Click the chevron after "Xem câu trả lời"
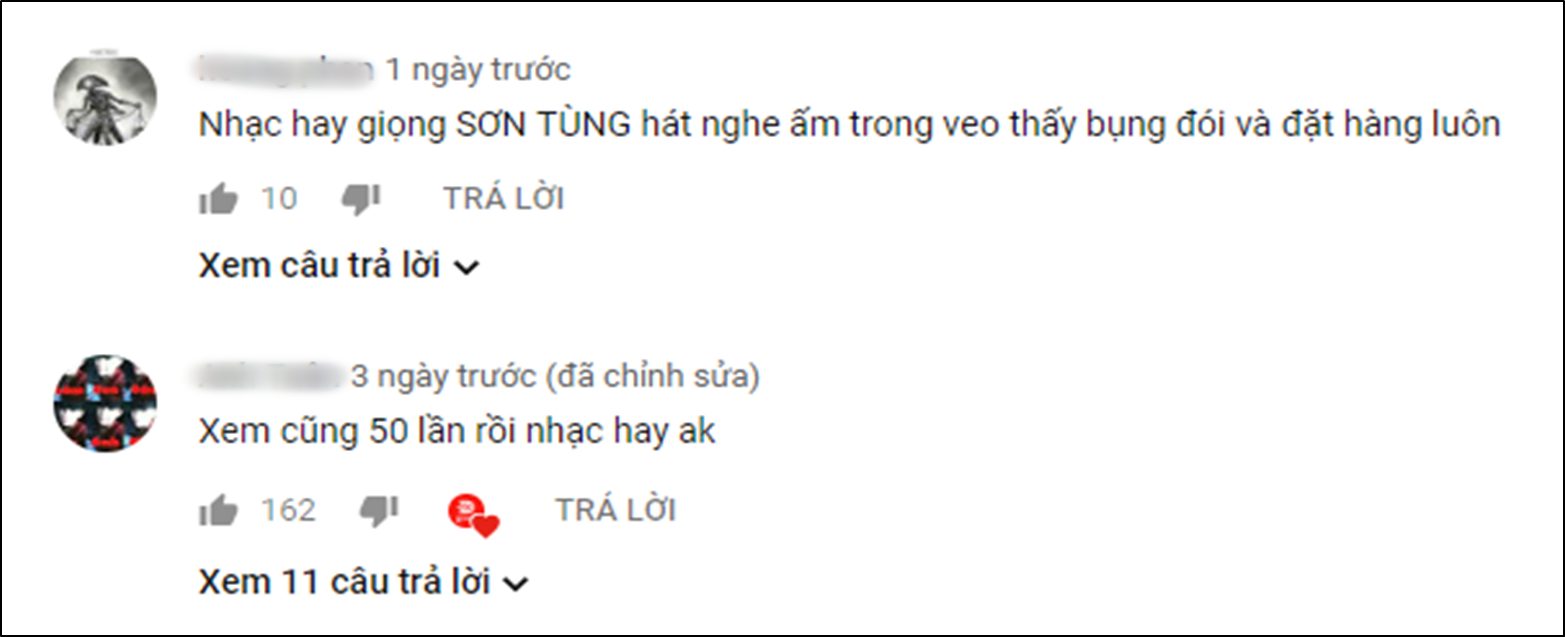The image size is (1565, 637). tap(466, 268)
